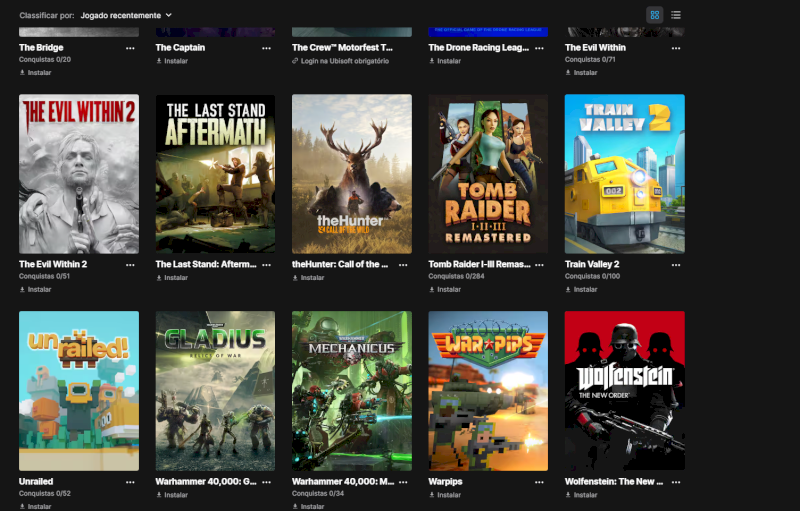Open more options for Wolfenstein: The New Order
Image resolution: width=800 pixels, height=511 pixels.
coord(676,482)
